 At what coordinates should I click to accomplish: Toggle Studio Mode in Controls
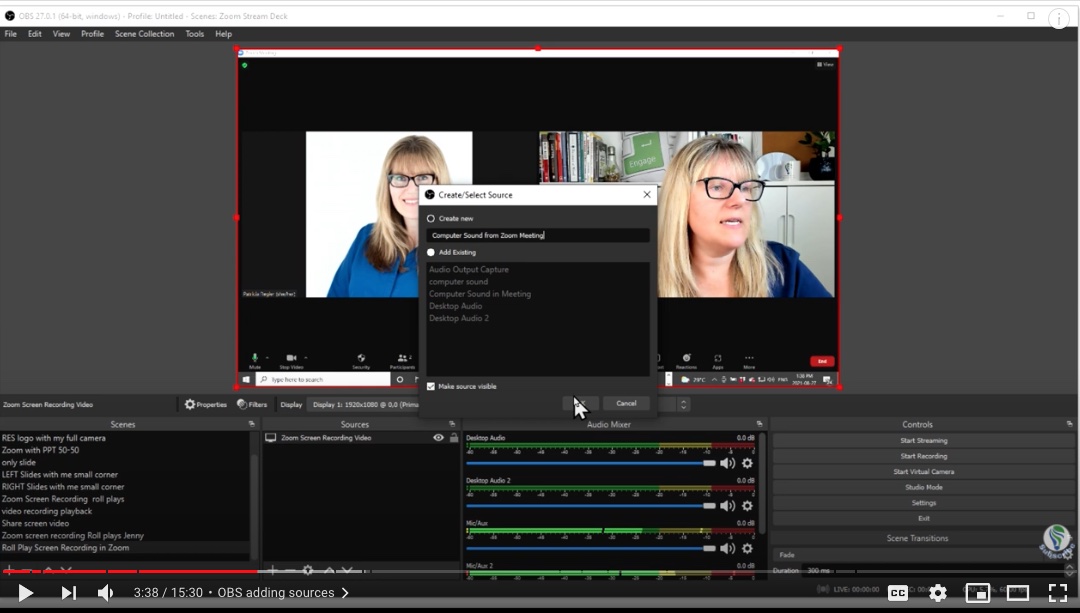(924, 487)
